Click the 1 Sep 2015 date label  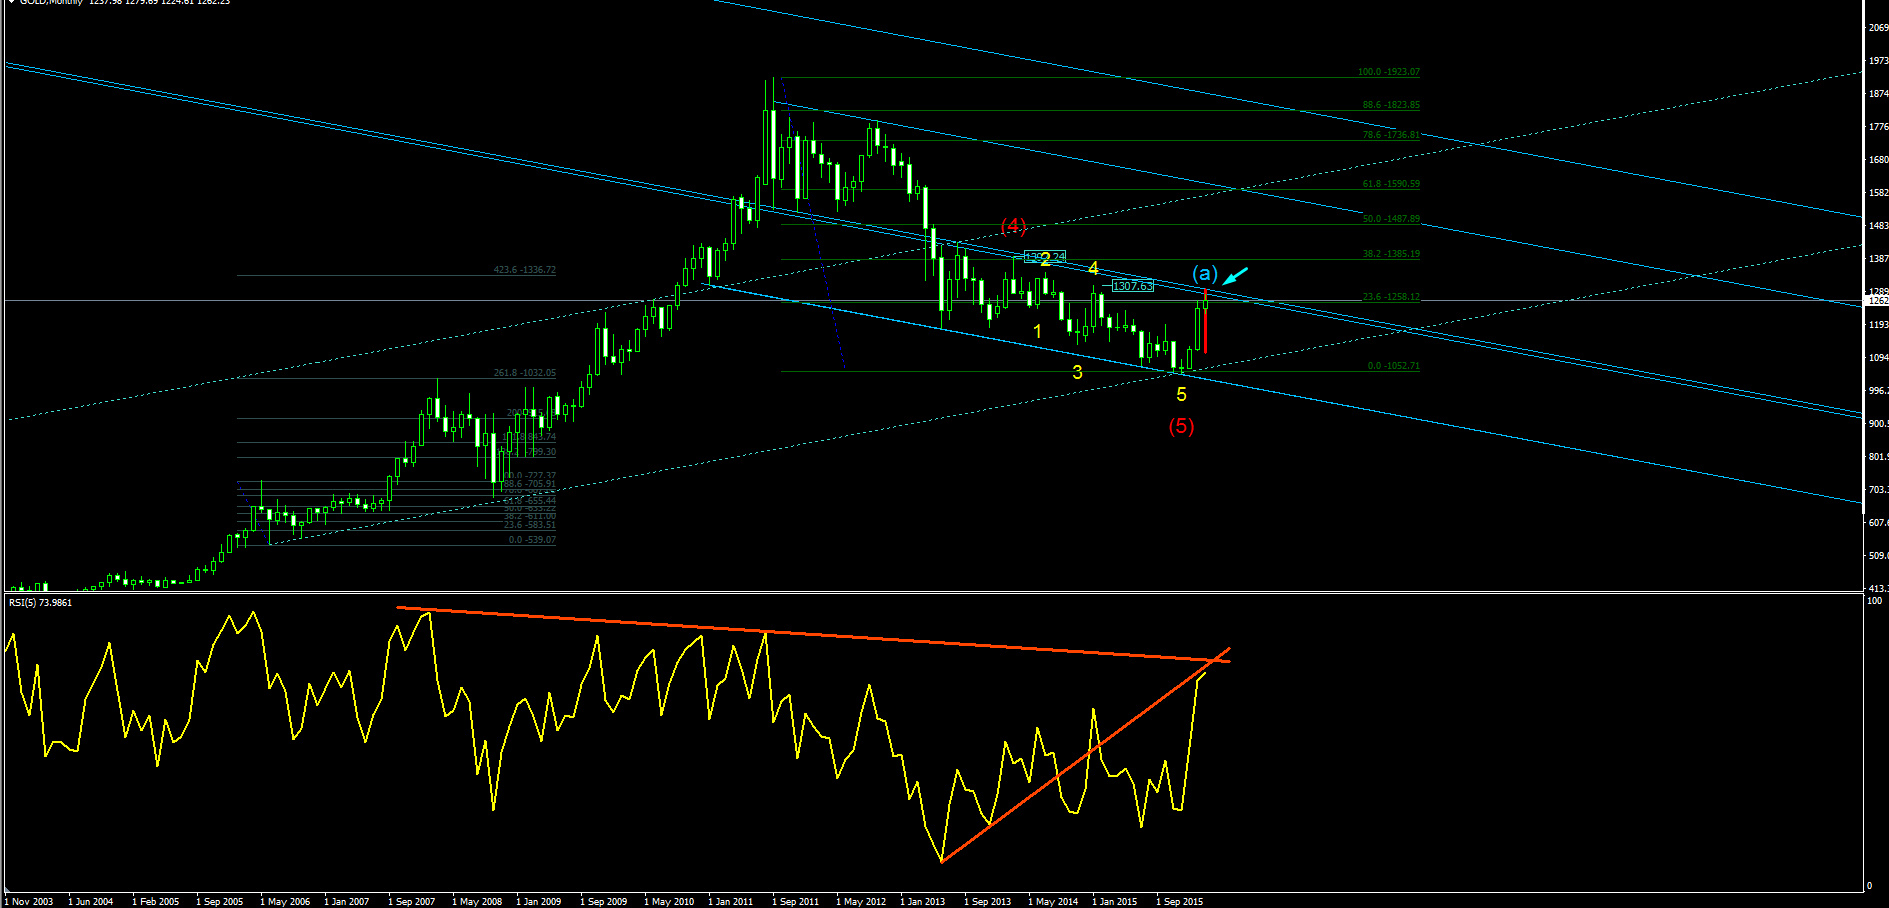tap(1180, 902)
